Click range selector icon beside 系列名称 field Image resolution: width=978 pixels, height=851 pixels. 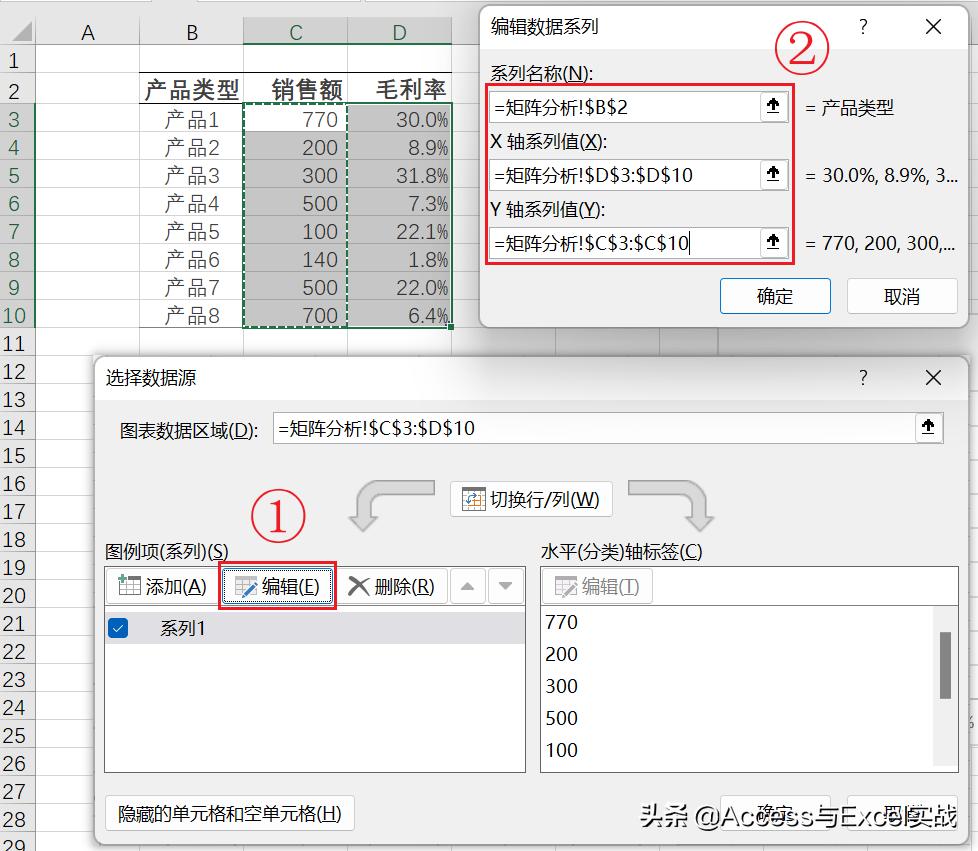[x=771, y=104]
